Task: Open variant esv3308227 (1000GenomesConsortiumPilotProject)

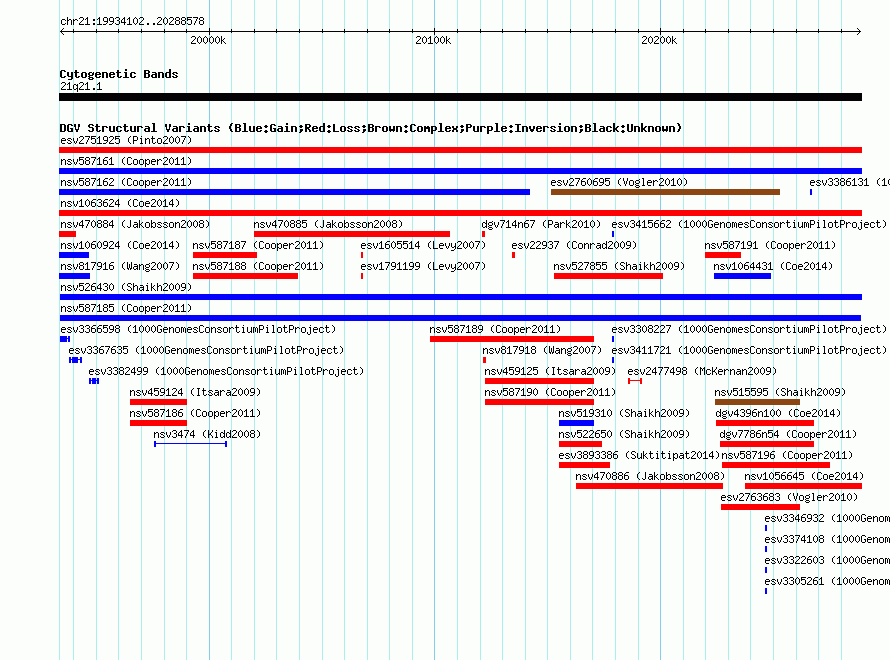Action: [749, 329]
